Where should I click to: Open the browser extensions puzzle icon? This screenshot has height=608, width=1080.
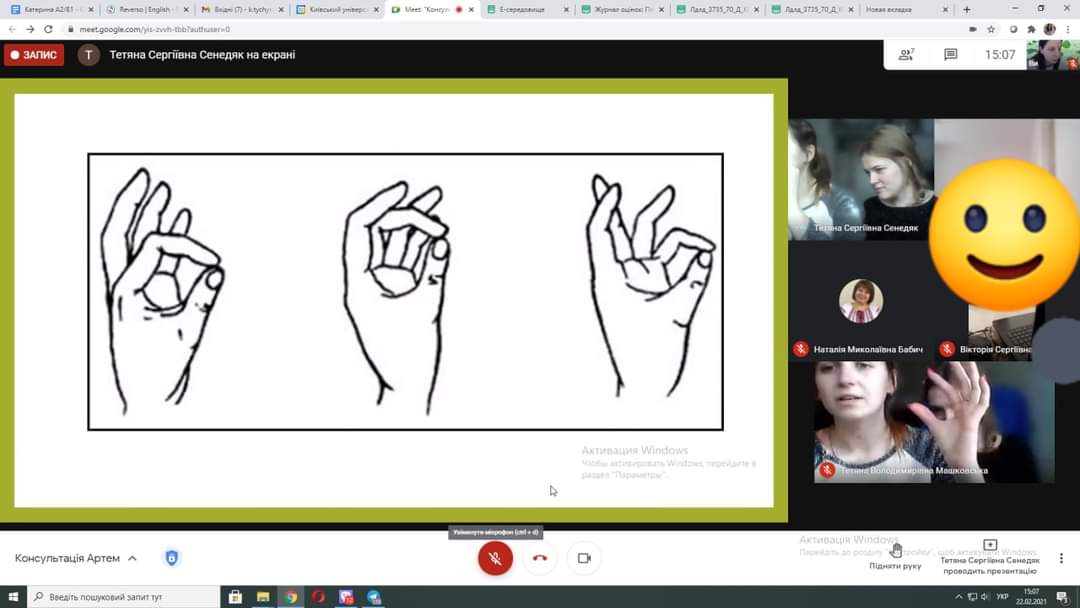1031,30
